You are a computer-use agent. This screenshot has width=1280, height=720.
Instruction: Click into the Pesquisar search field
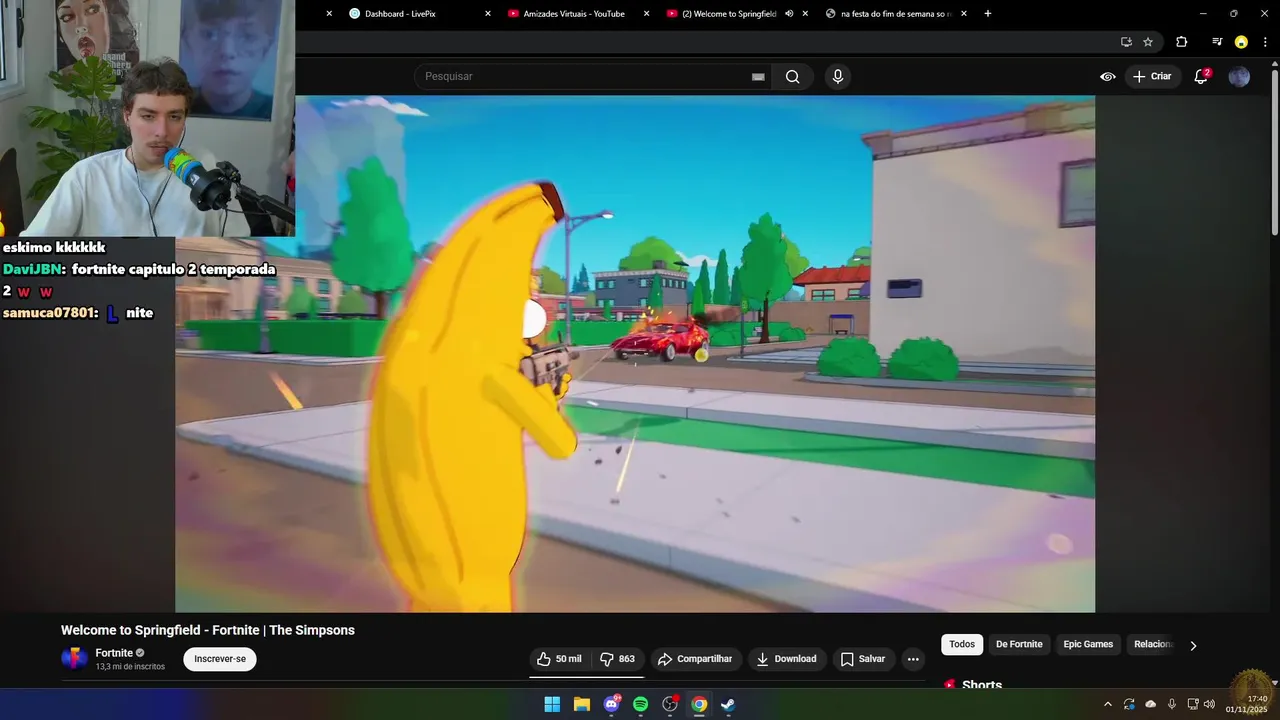[x=585, y=77]
